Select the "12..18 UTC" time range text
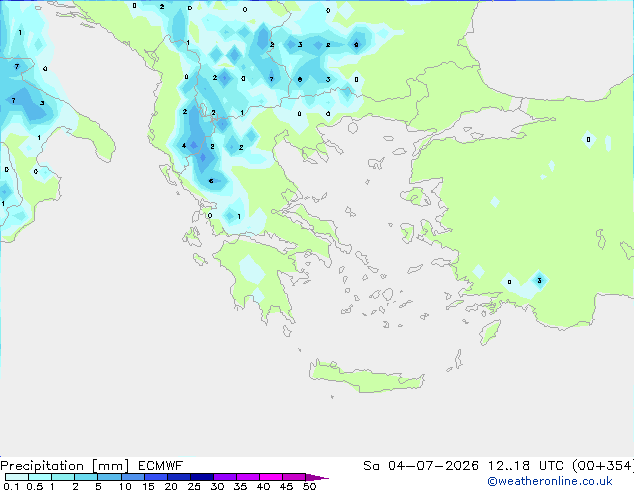634x490 pixels. tap(526, 466)
